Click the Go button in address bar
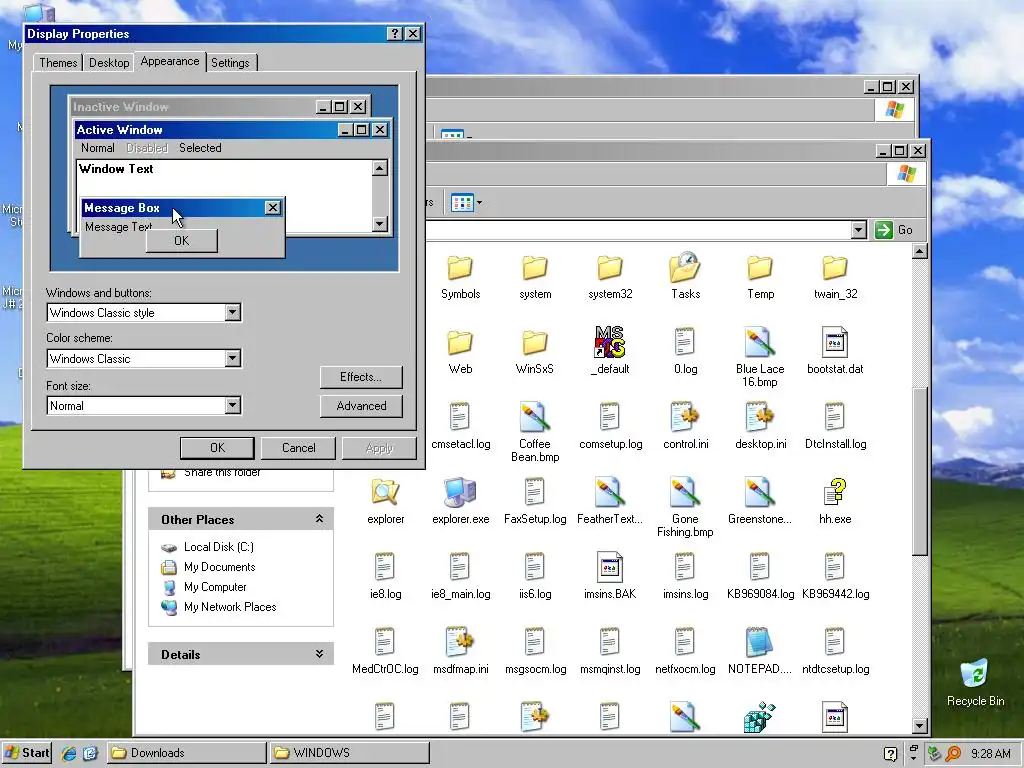Image resolution: width=1024 pixels, height=768 pixels. tap(894, 230)
